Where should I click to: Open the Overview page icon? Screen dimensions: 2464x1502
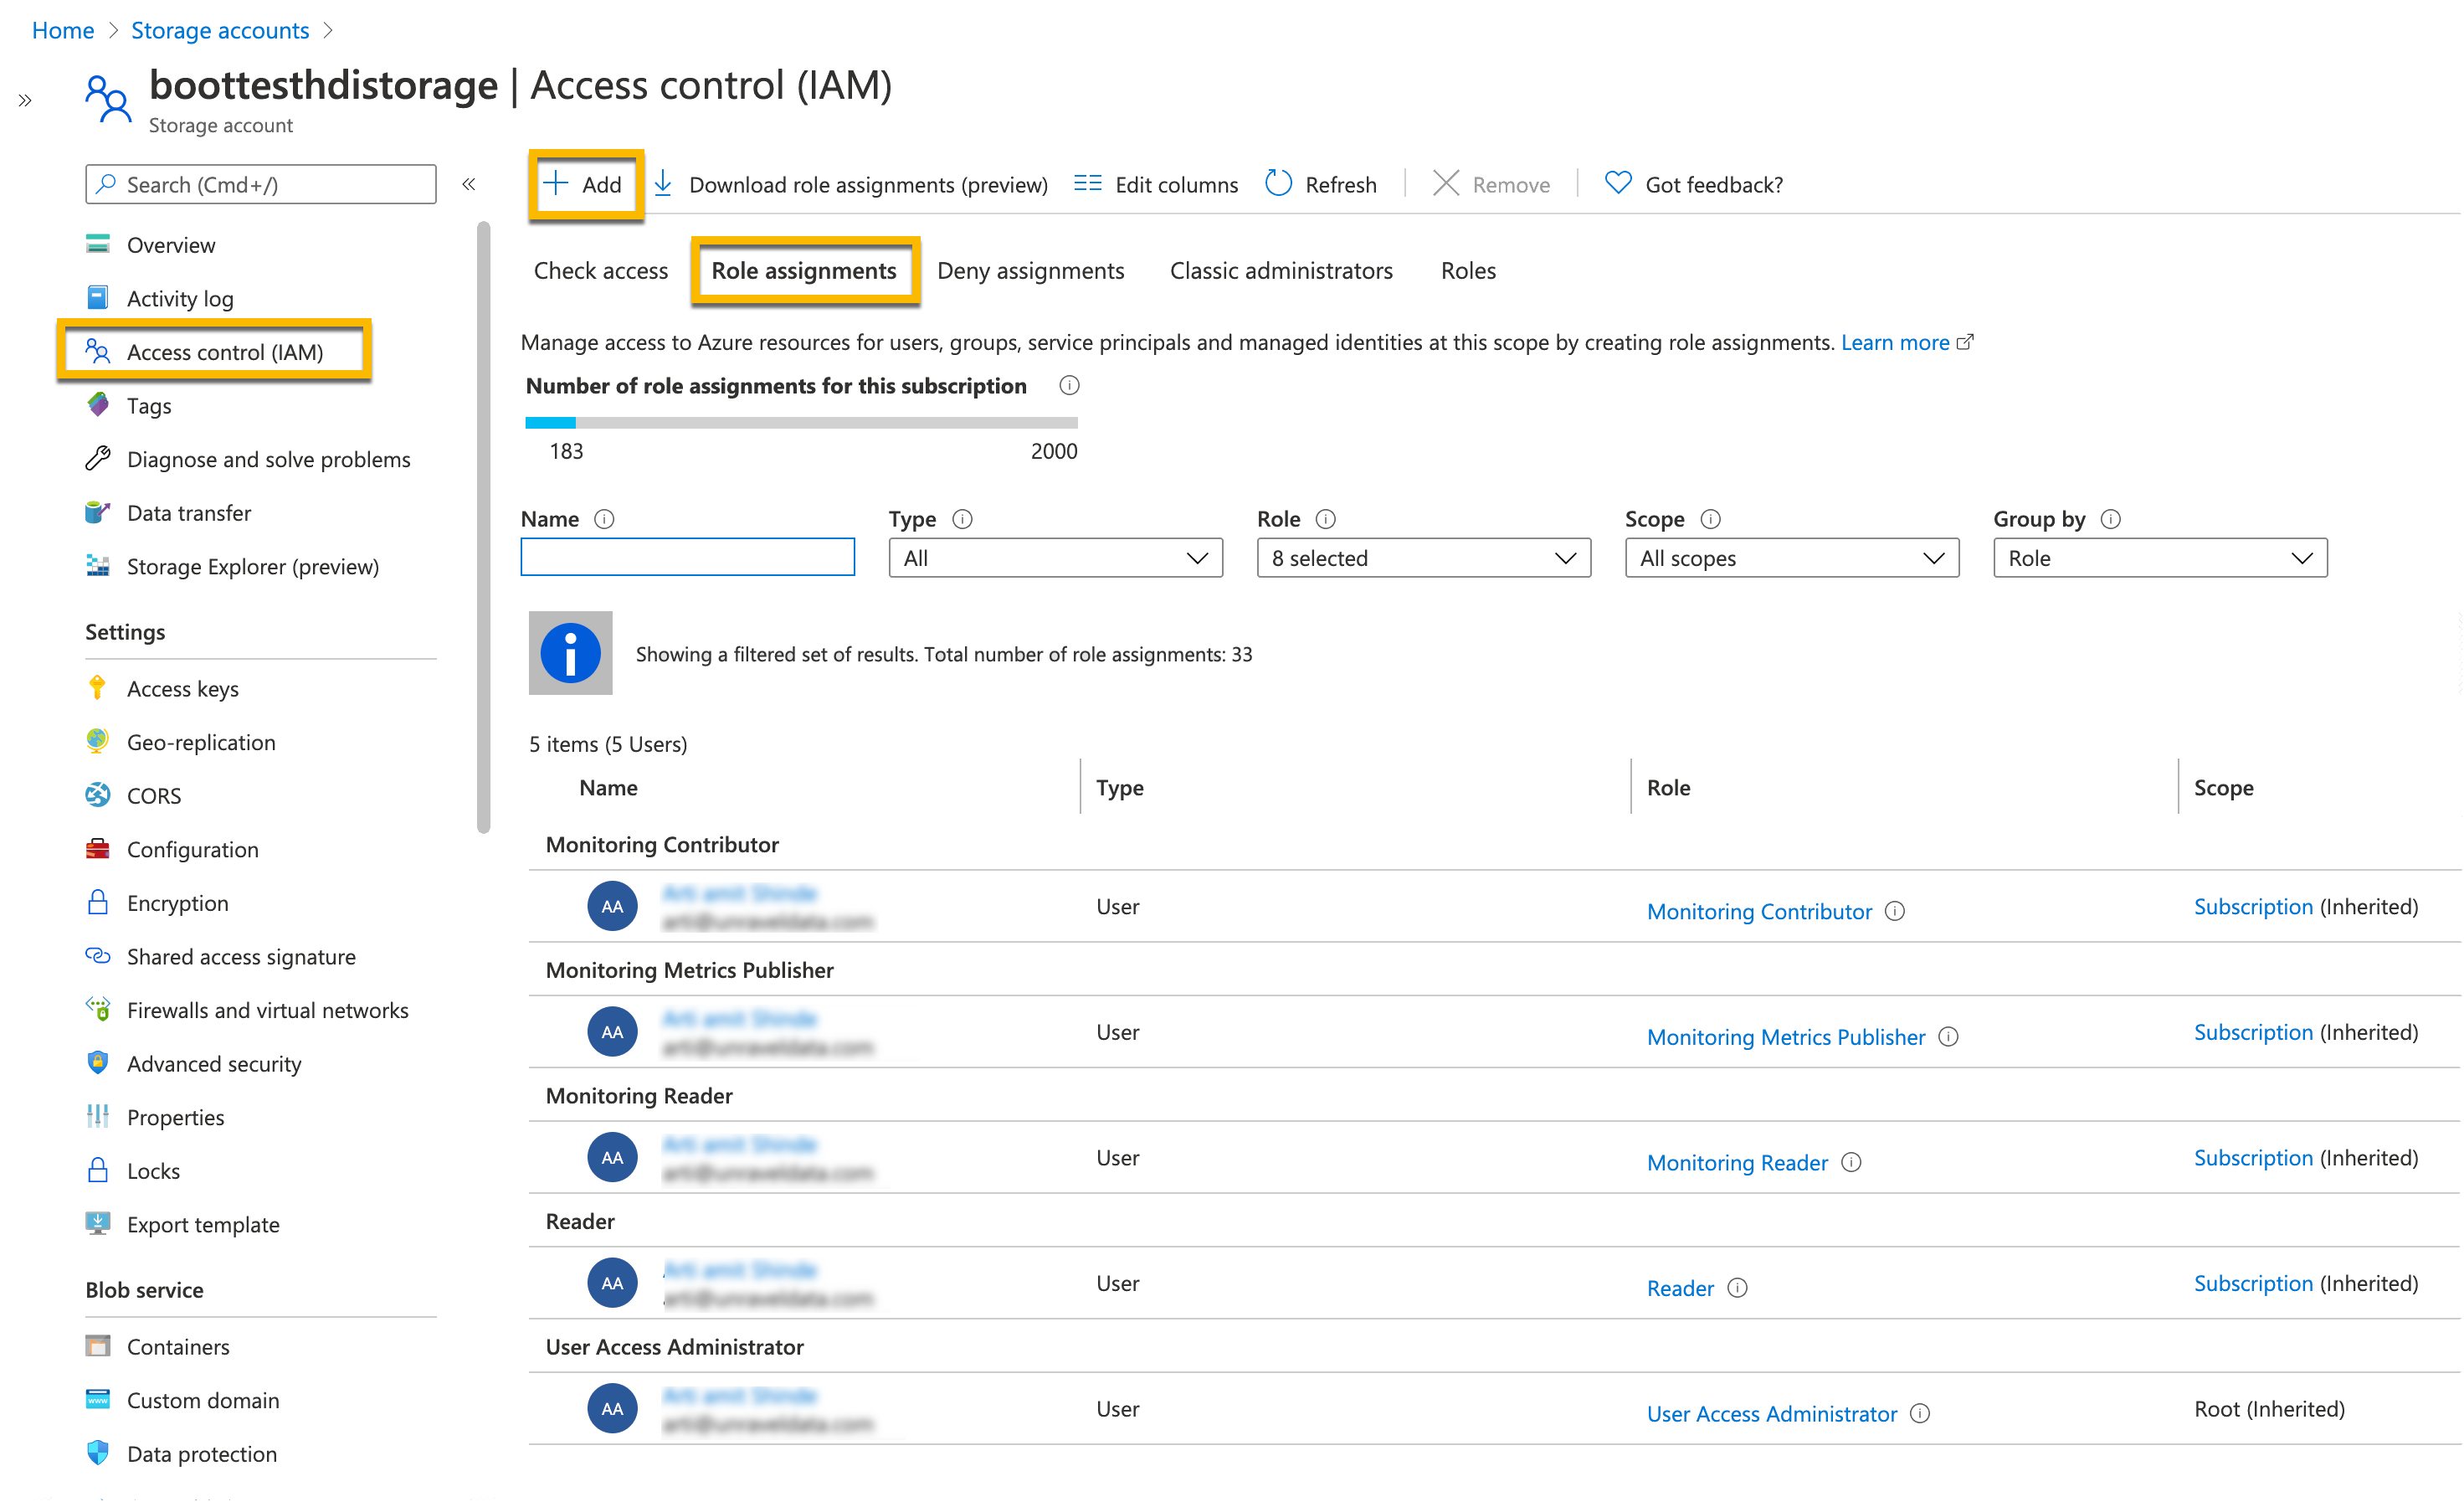click(98, 244)
